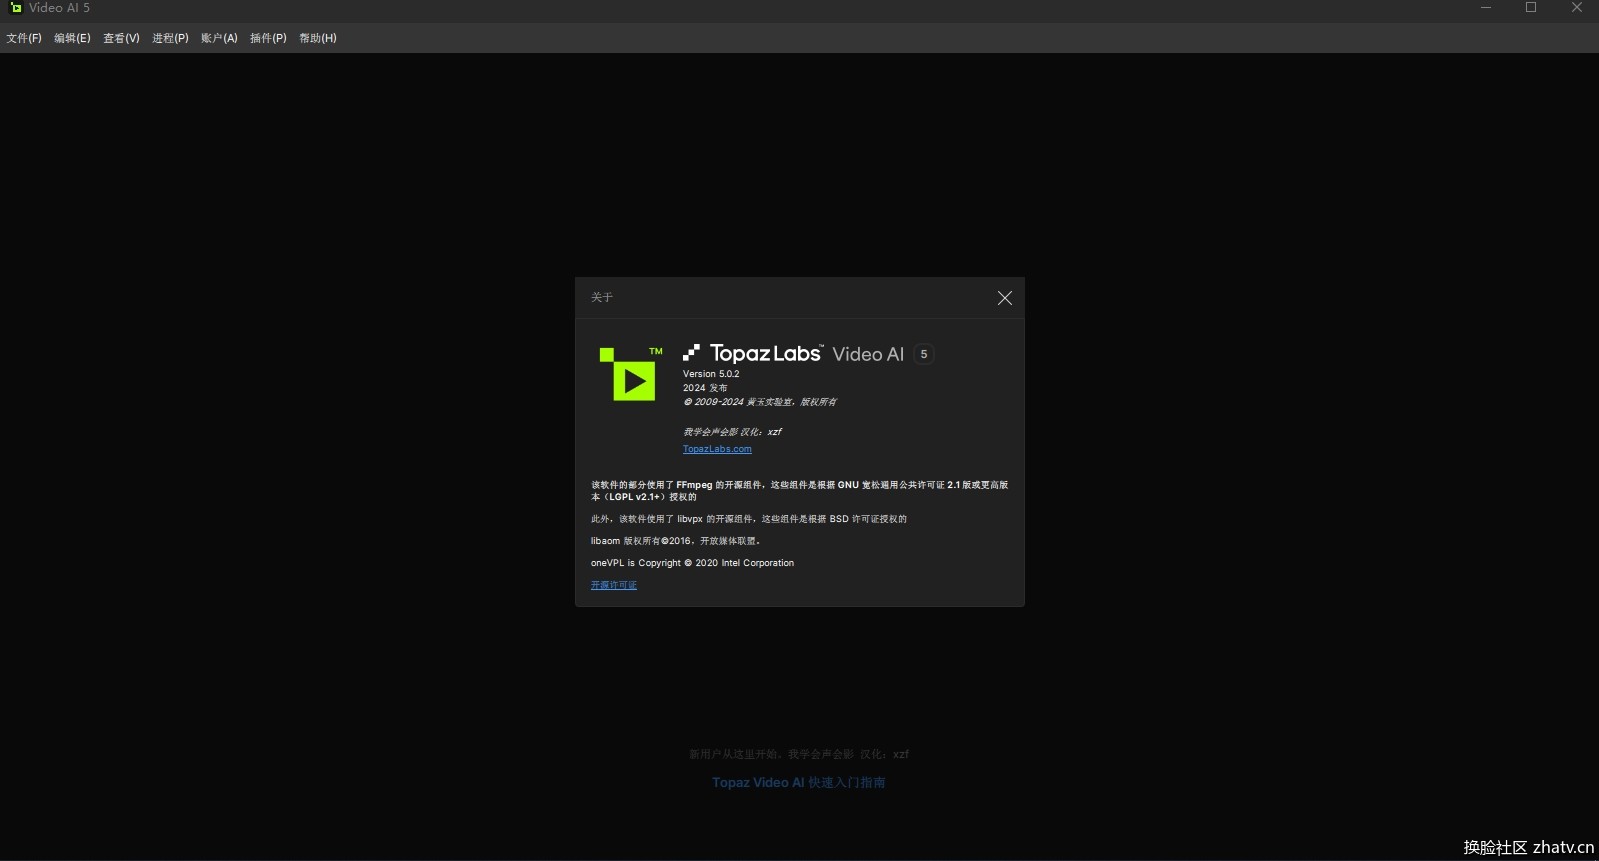Maximize the Video AI 5 window
The width and height of the screenshot is (1599, 861).
(1531, 8)
